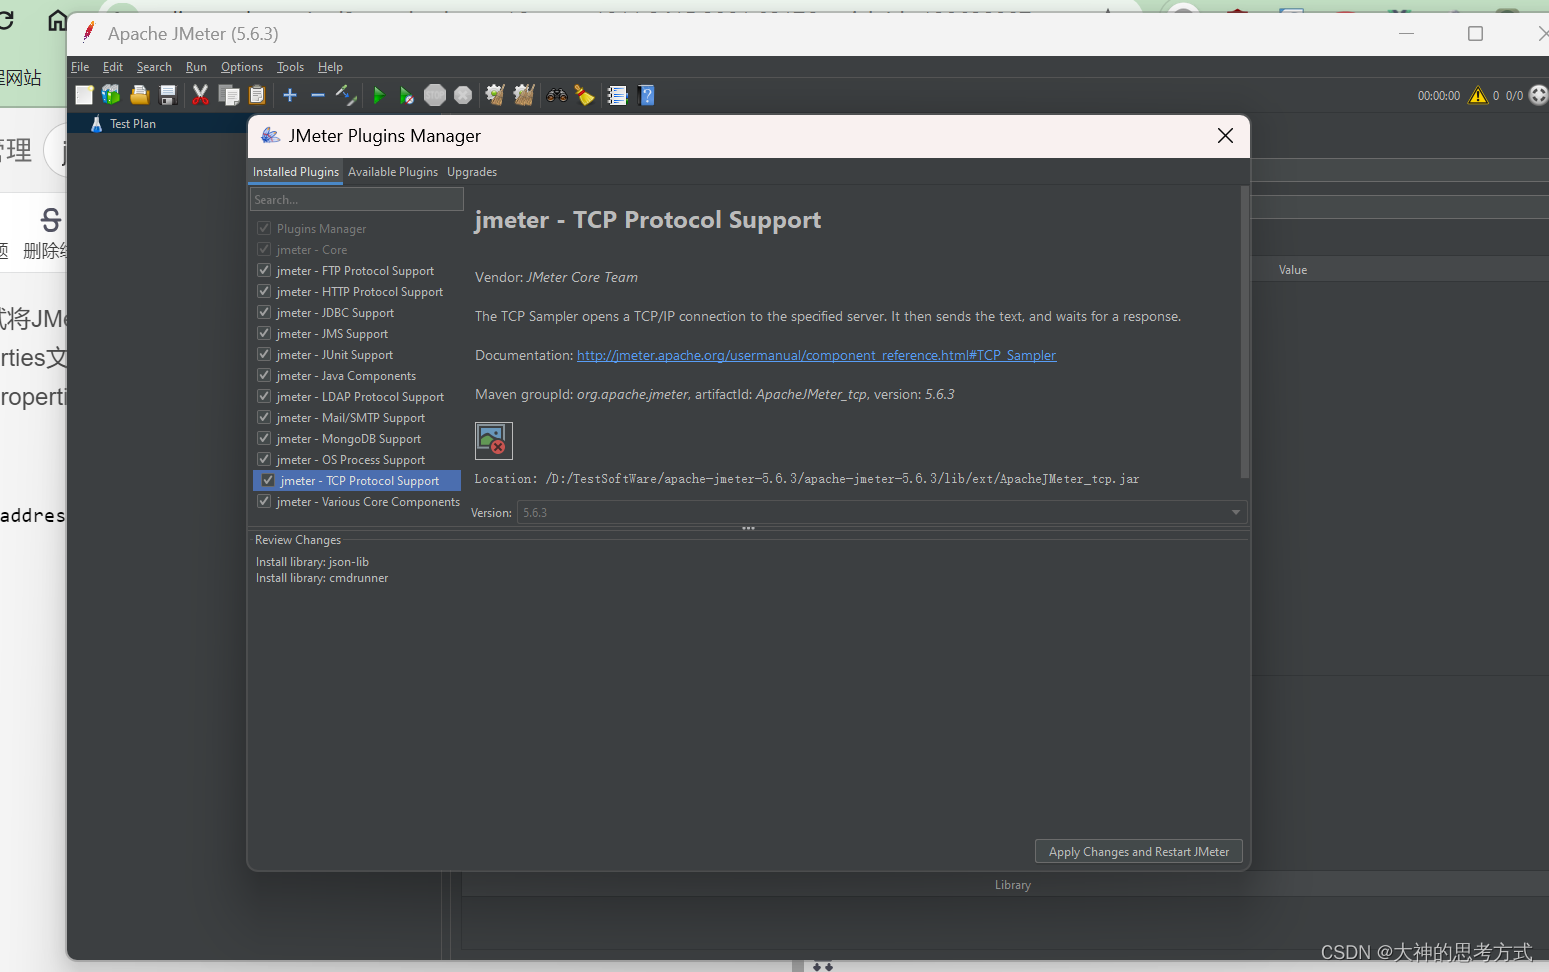Click the Shutdown test icon
Screen dimensions: 1549x972
(x=463, y=95)
